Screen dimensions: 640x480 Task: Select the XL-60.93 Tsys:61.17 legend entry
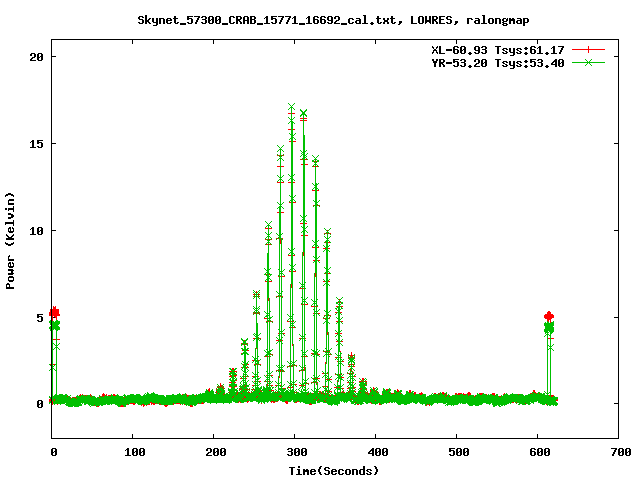pyautogui.click(x=498, y=50)
